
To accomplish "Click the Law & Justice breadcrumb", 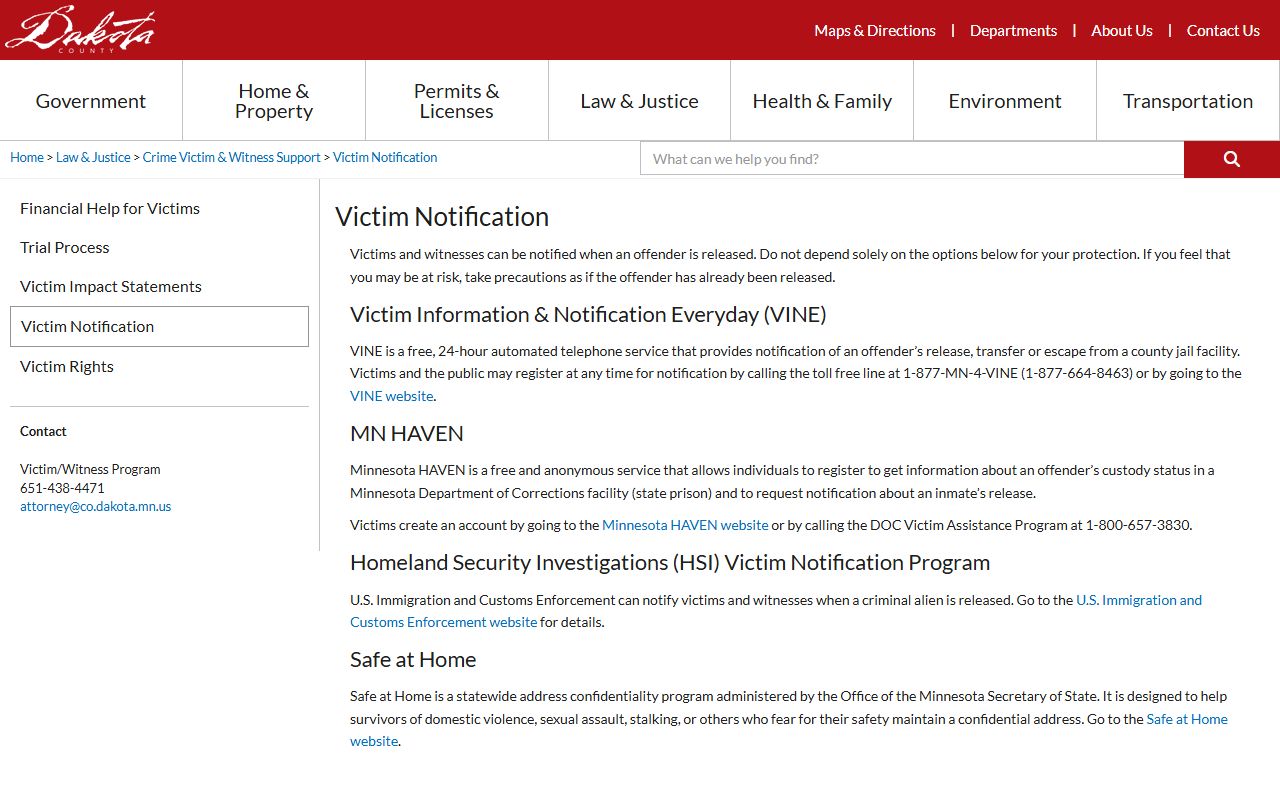I will coord(93,157).
